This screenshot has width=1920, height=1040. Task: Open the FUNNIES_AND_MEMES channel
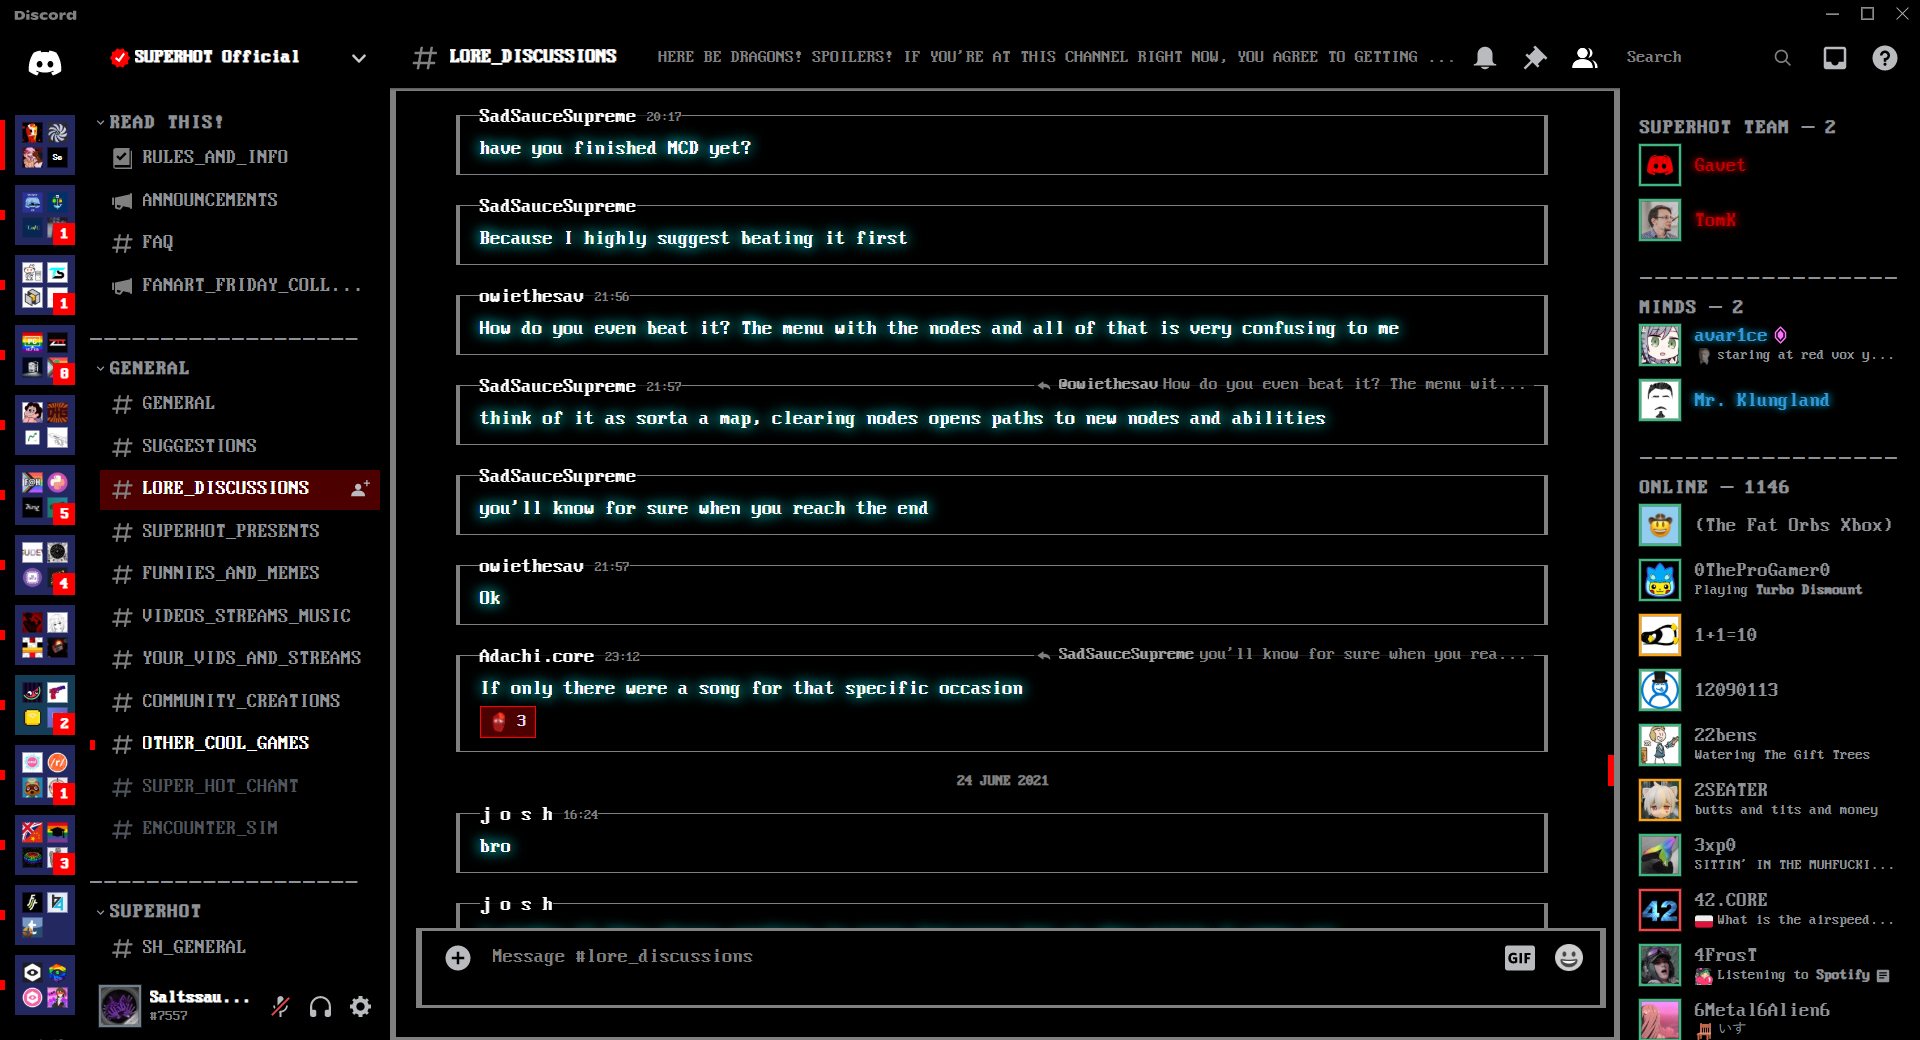point(230,573)
